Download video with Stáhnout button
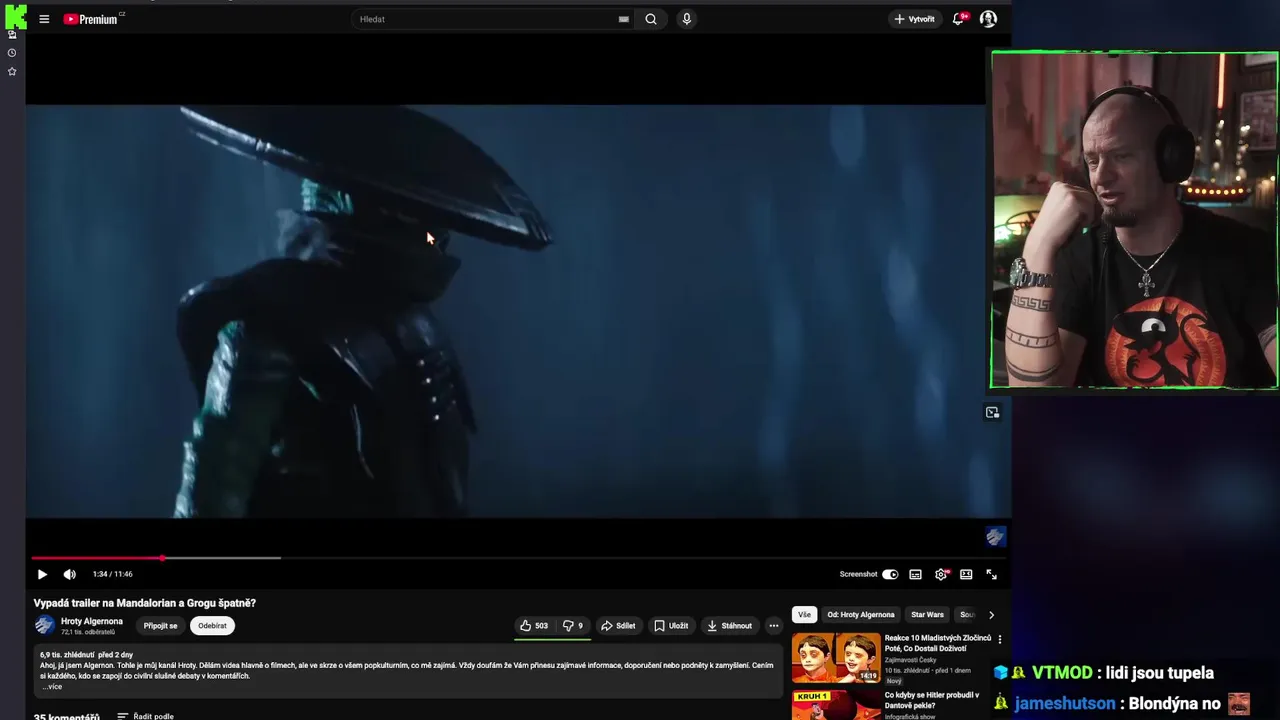Viewport: 1280px width, 720px height. tap(729, 626)
